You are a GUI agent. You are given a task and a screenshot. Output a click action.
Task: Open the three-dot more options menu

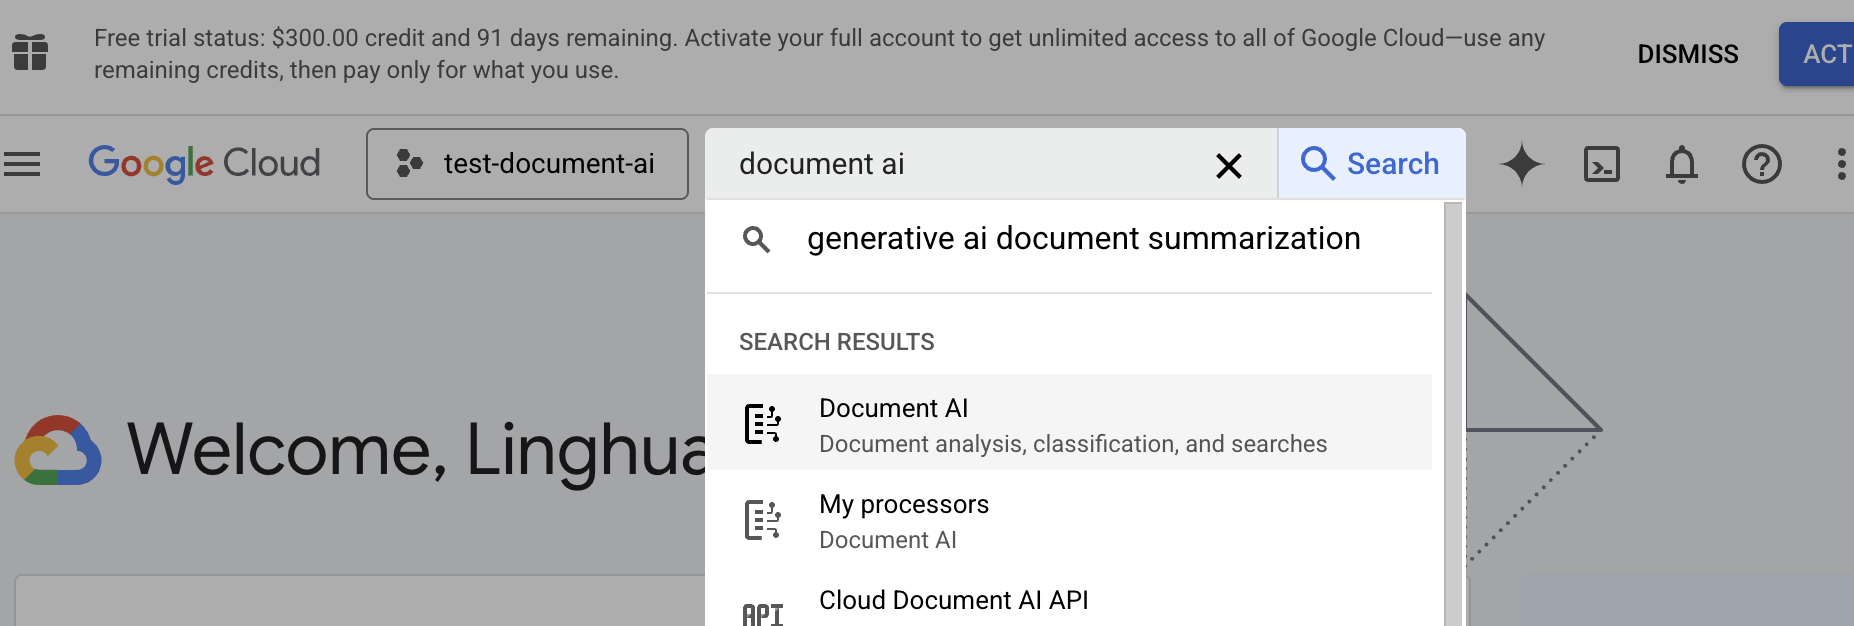1840,164
